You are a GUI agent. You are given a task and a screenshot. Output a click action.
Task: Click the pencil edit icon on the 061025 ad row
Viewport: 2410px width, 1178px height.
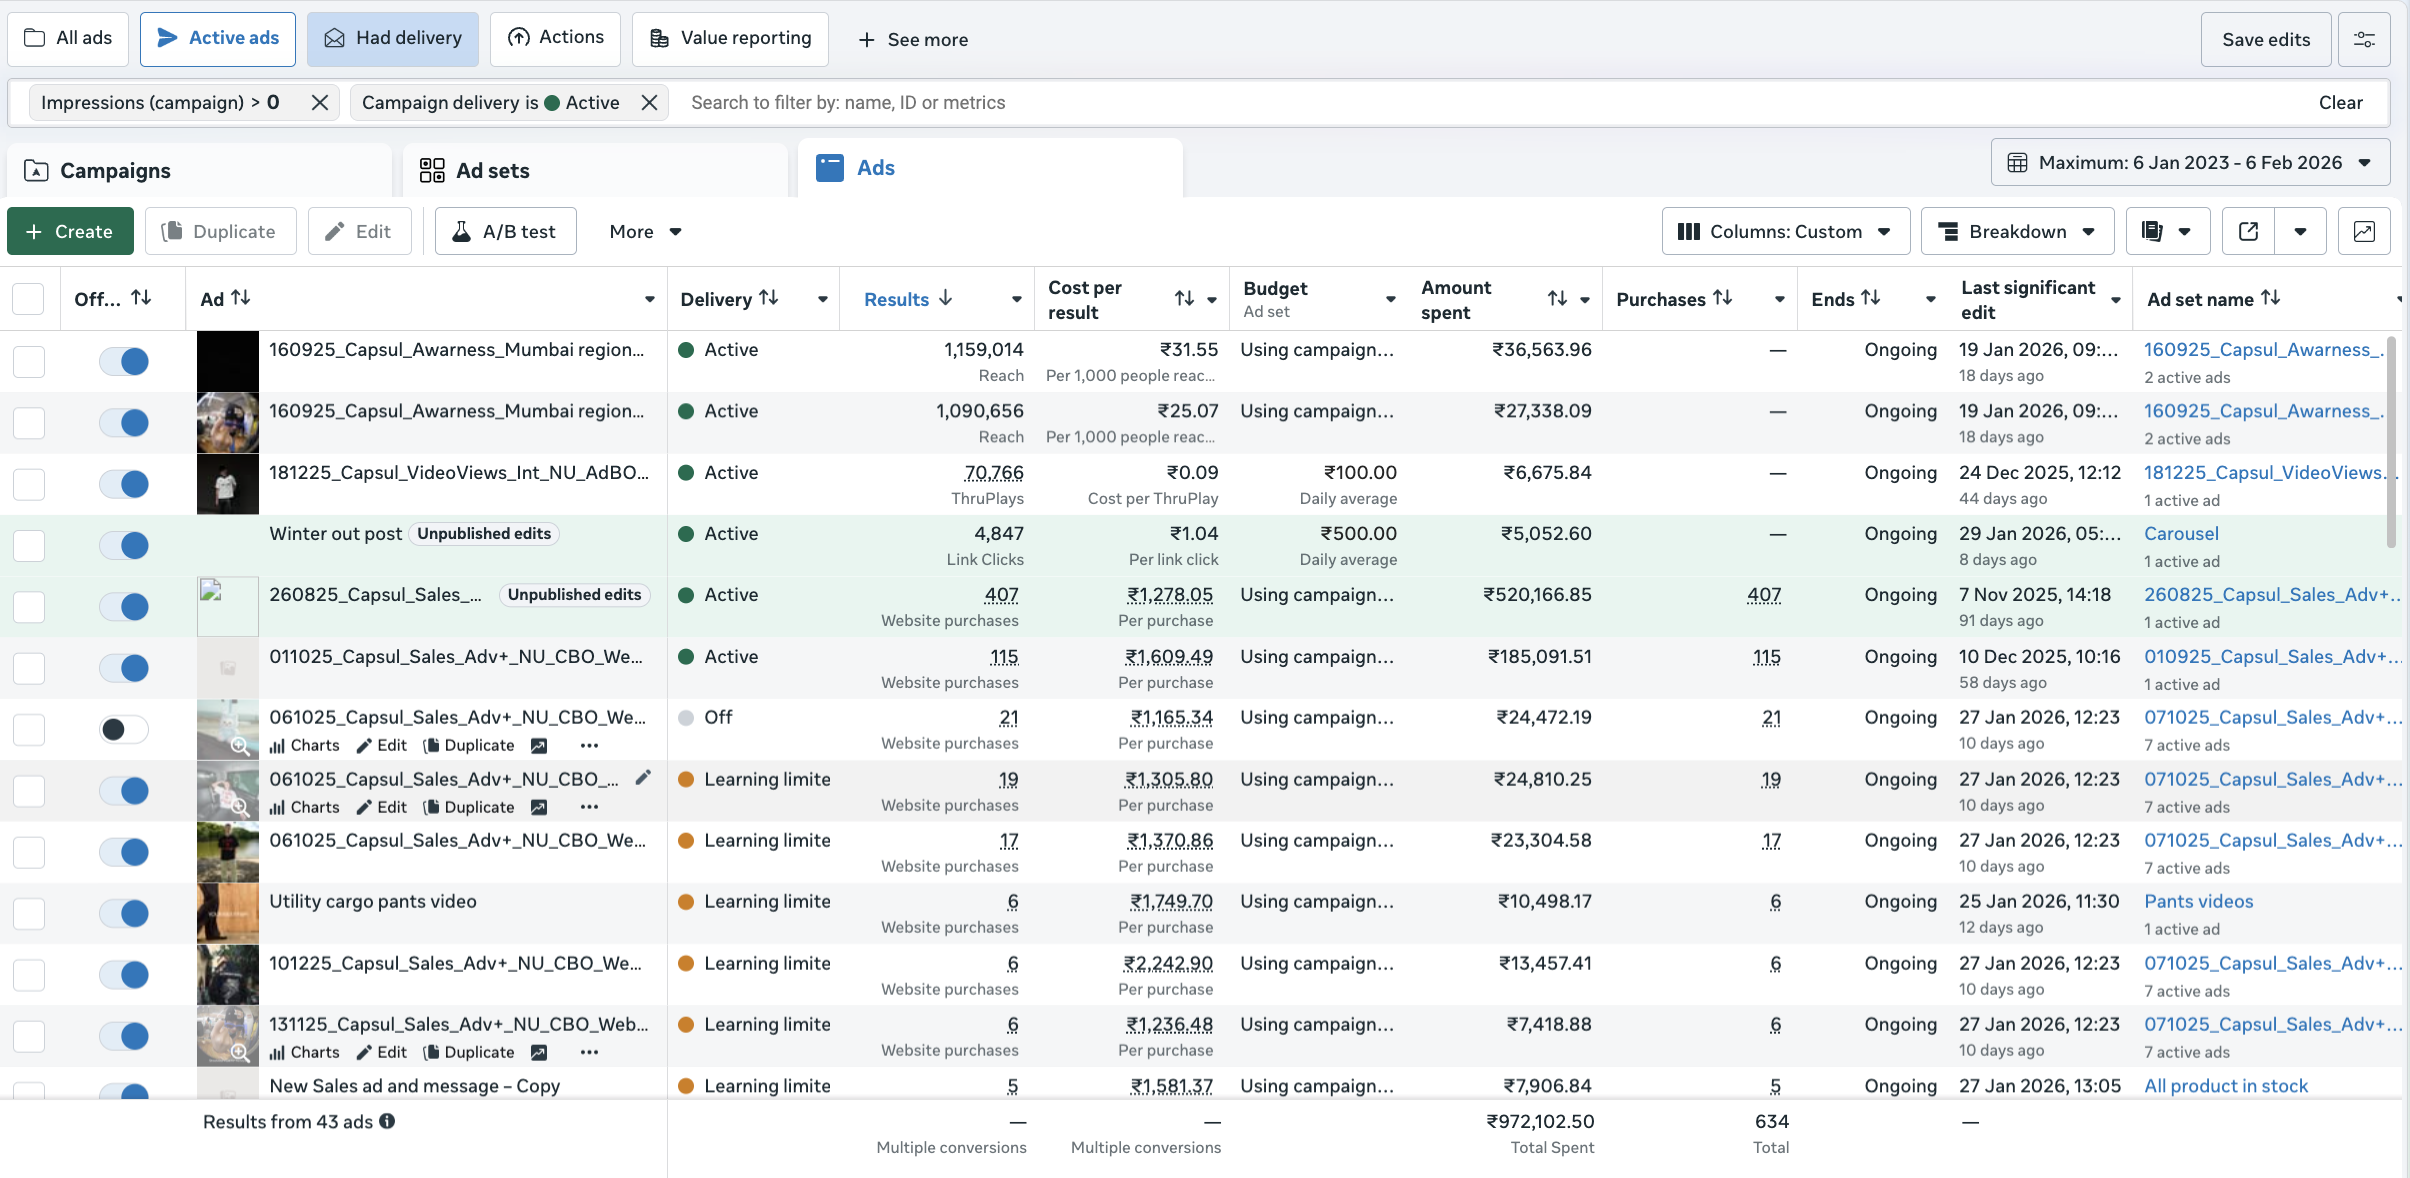click(643, 777)
